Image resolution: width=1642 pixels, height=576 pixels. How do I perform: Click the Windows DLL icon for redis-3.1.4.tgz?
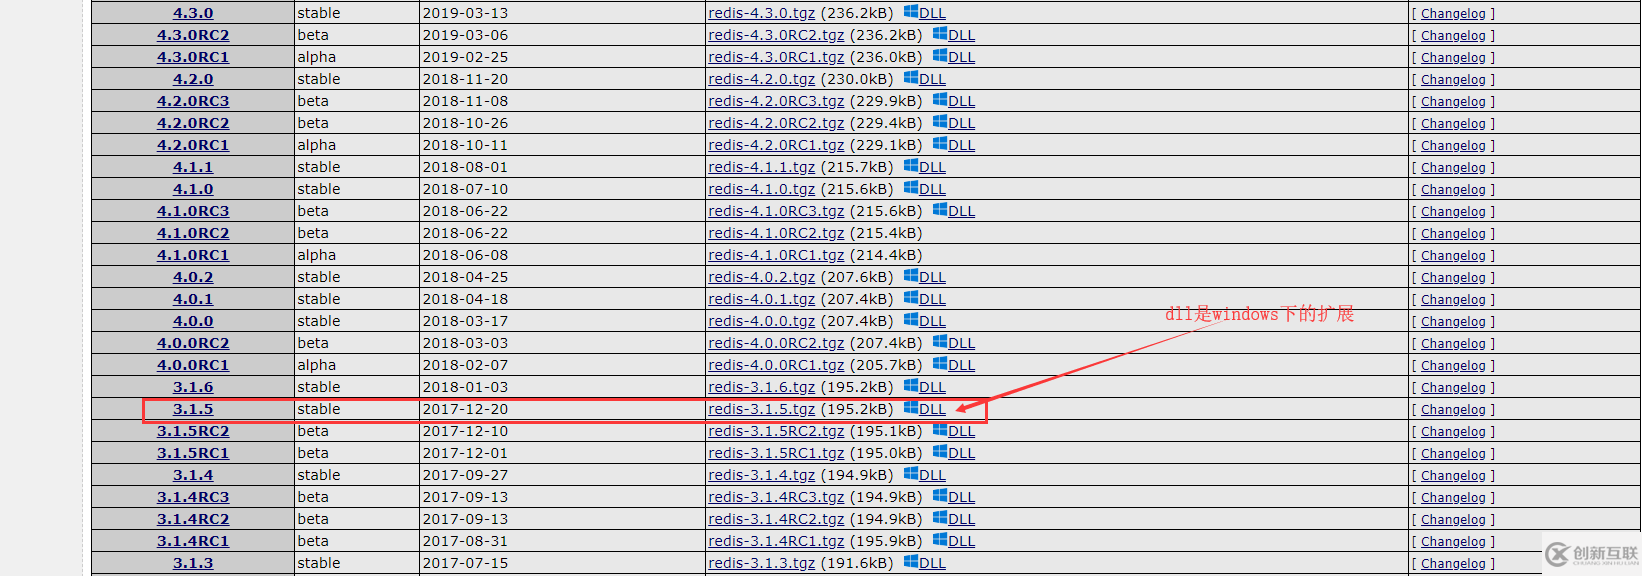(911, 474)
